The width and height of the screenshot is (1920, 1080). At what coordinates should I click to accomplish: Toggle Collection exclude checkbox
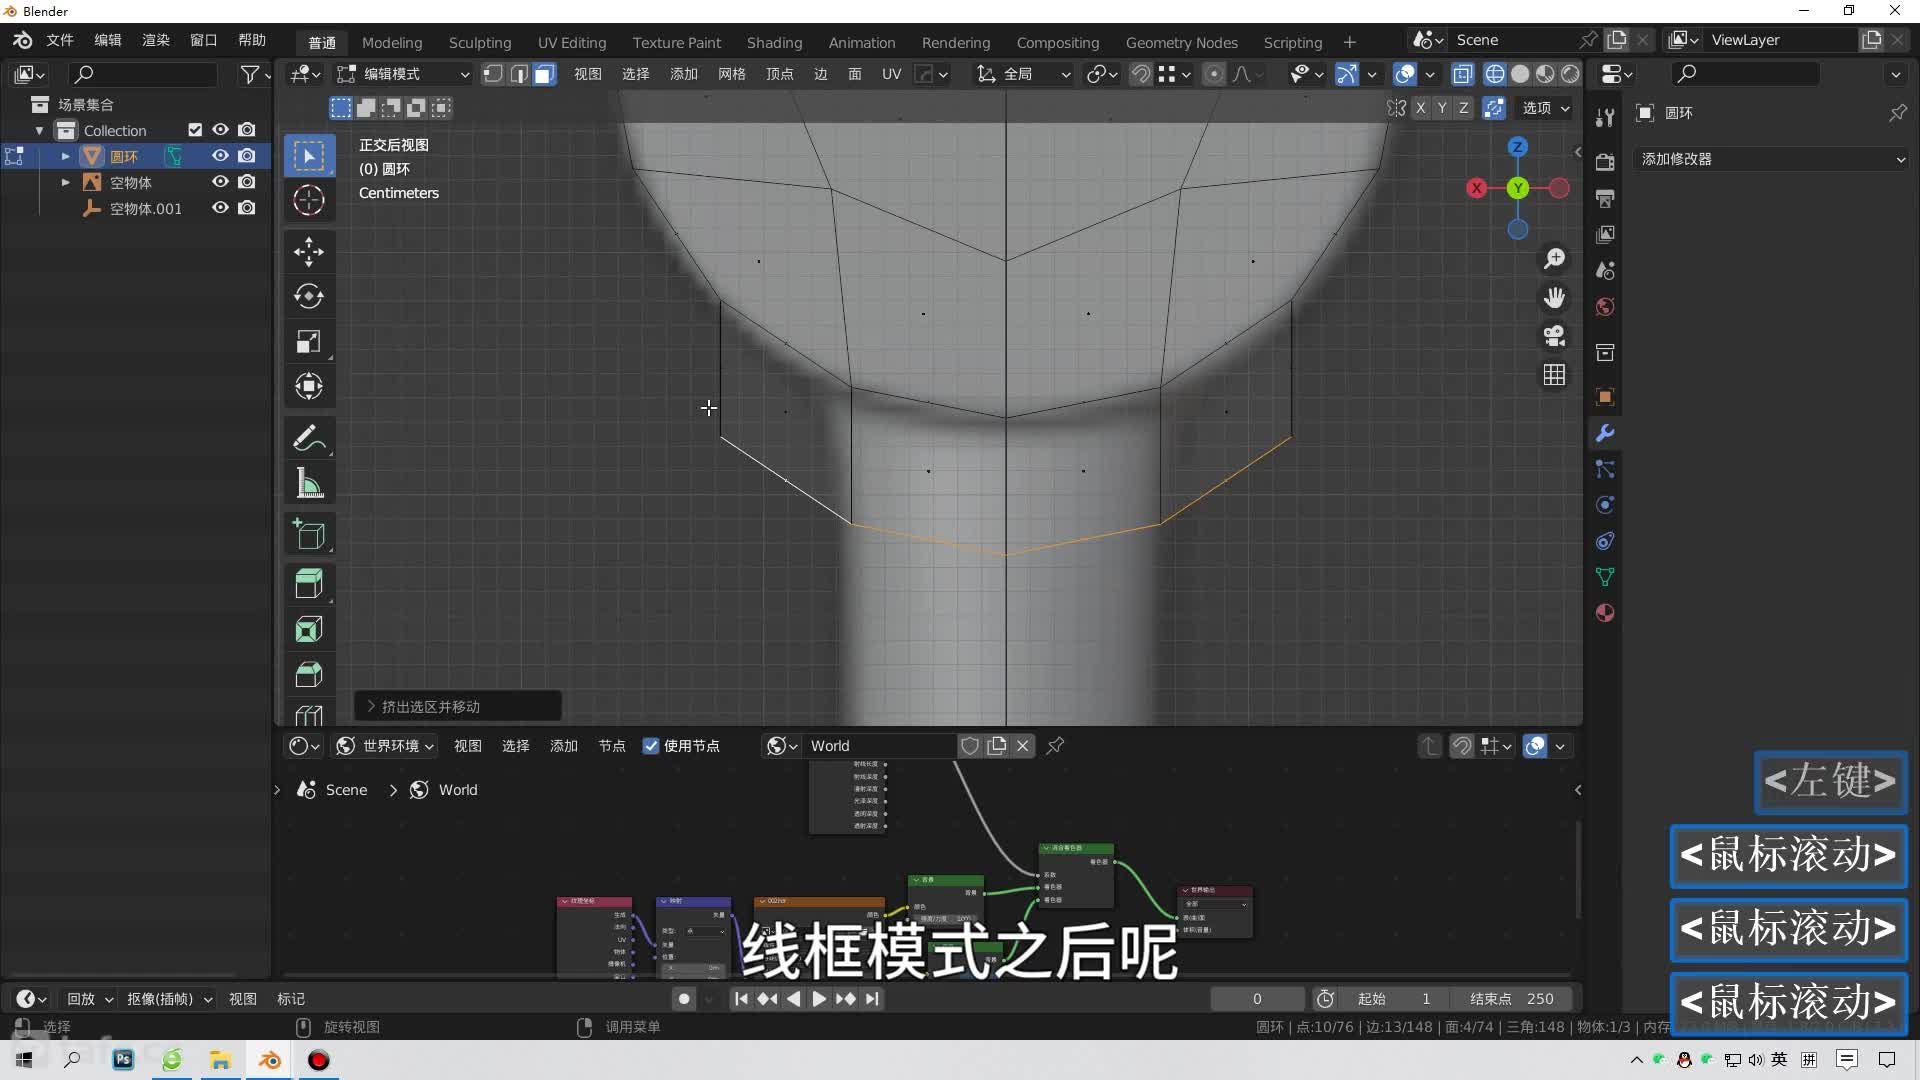(x=195, y=130)
